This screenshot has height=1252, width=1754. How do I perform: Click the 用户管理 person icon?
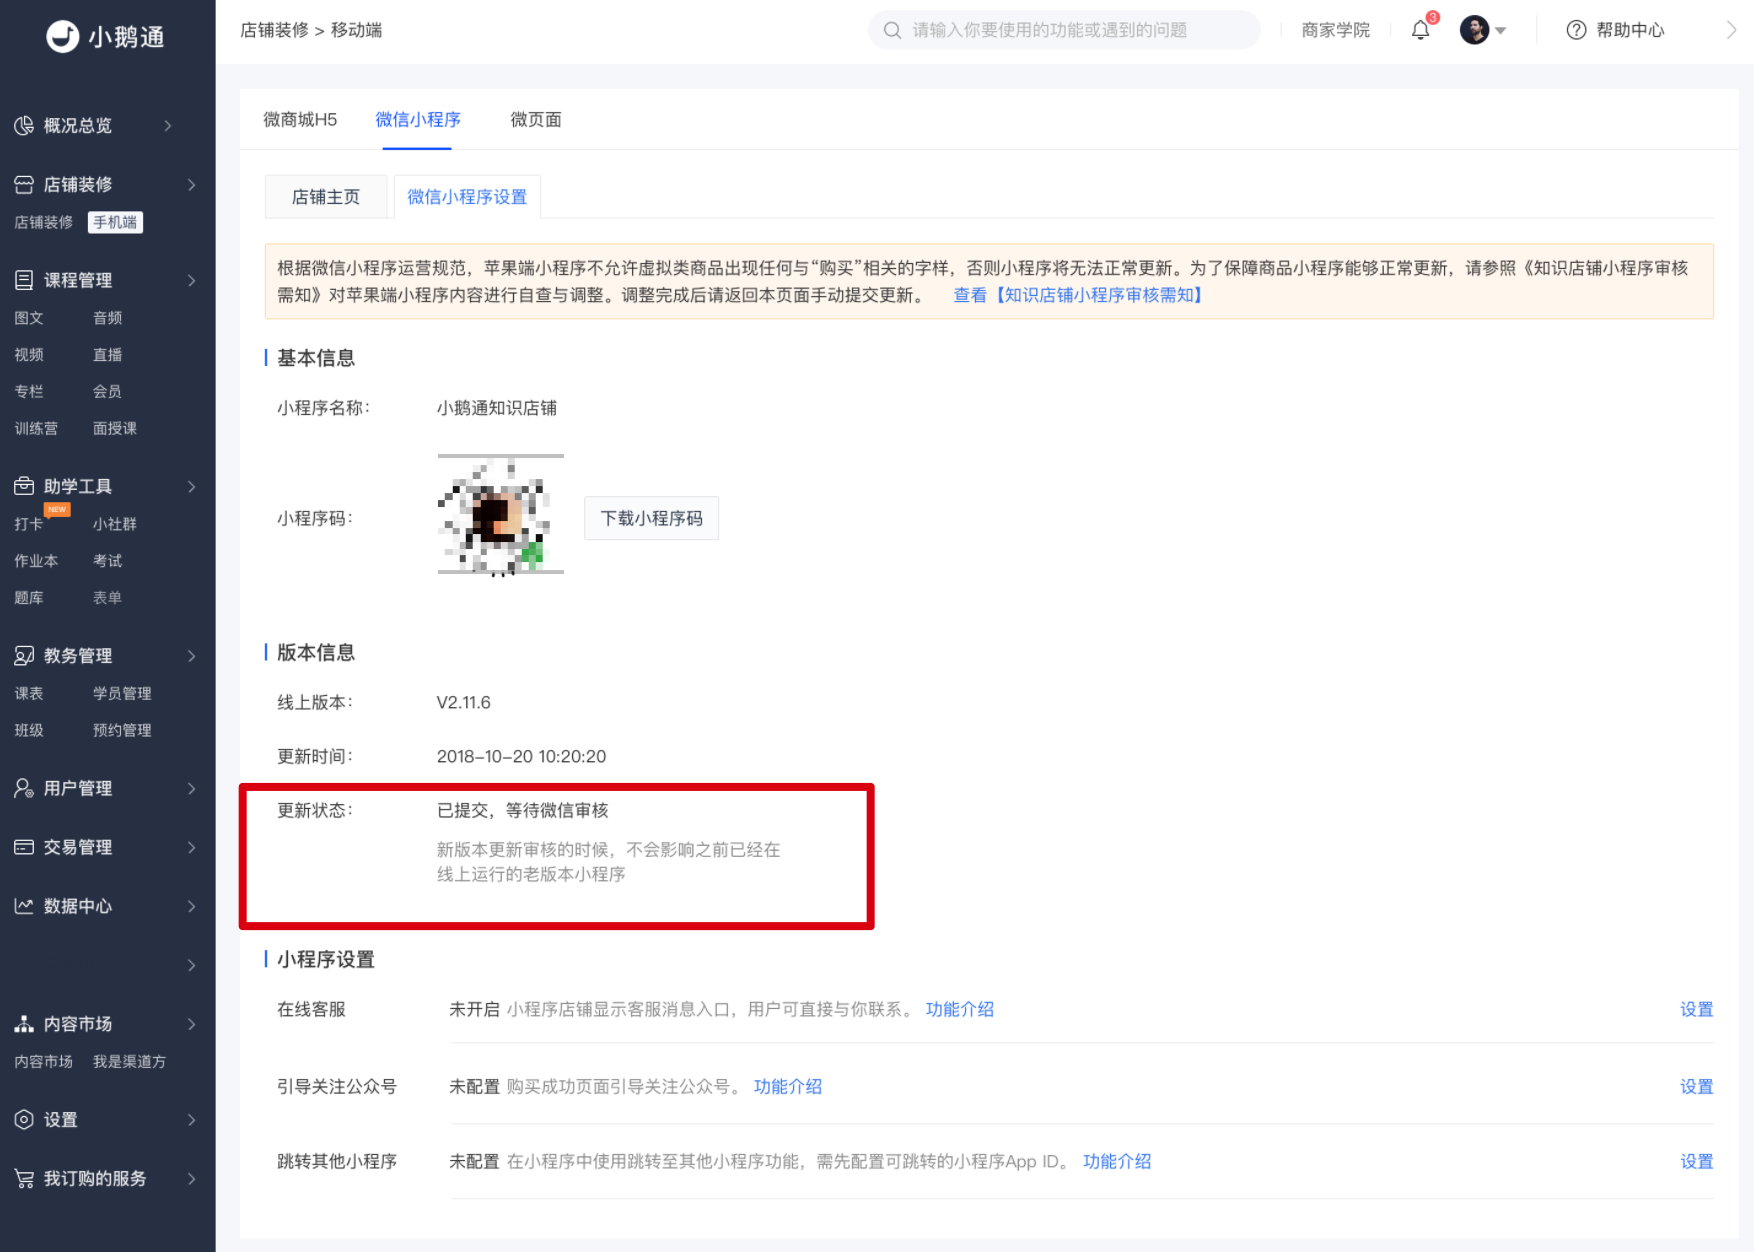point(24,788)
